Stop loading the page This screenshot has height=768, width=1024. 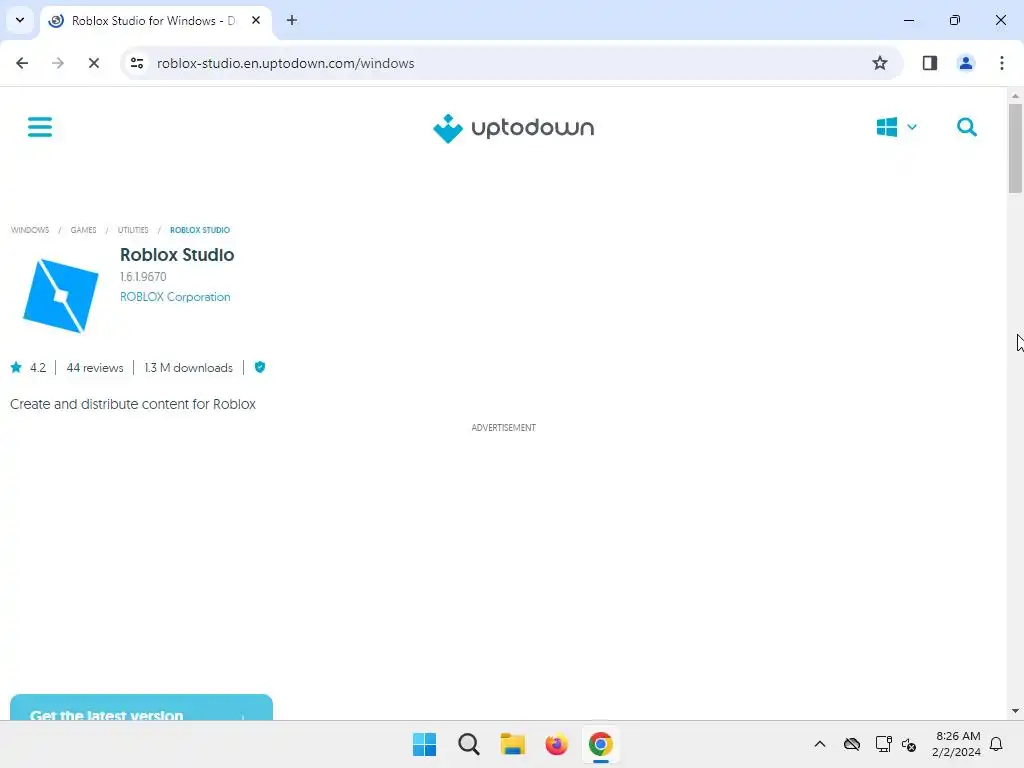click(94, 63)
